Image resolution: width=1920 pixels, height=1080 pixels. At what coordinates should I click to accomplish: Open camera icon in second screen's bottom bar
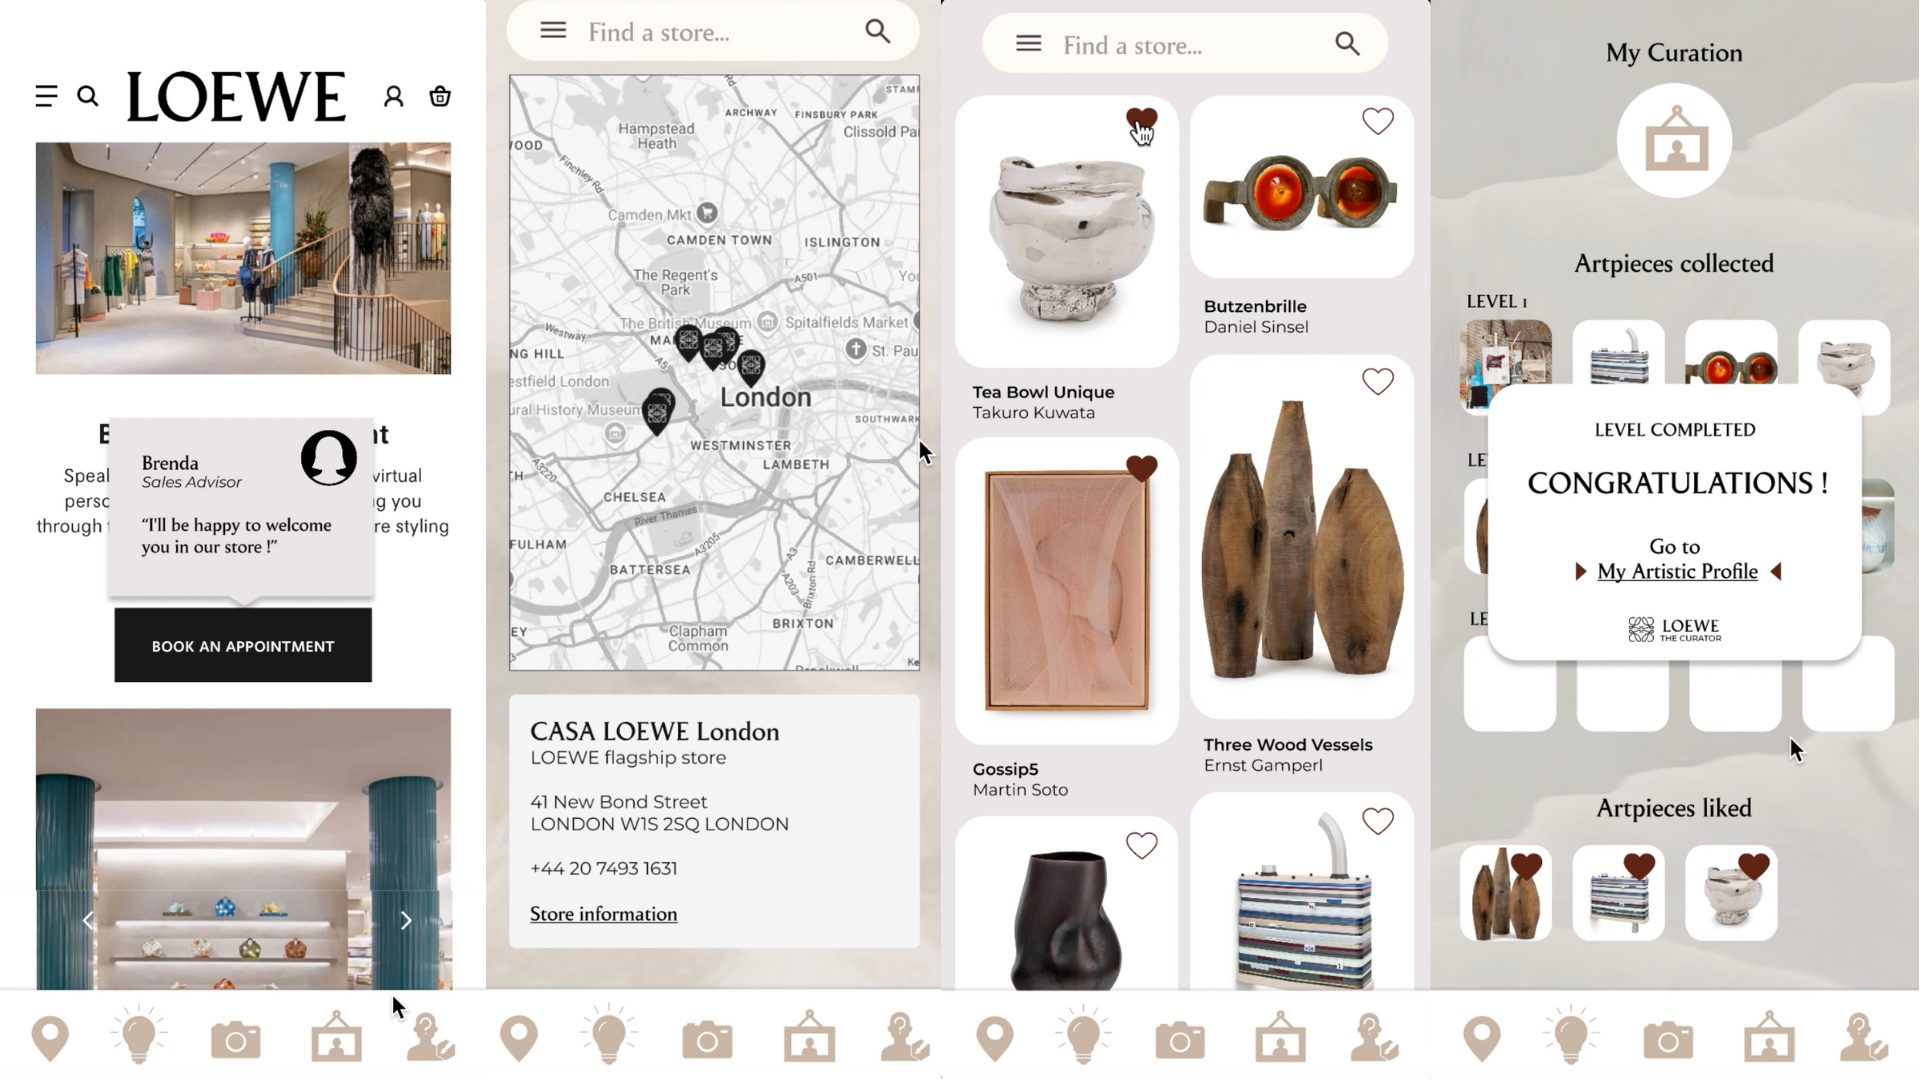tap(707, 1040)
